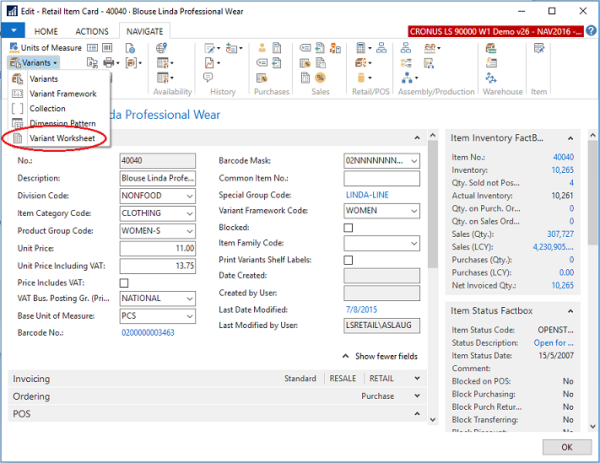Screen dimensions: 600x463
Task: Collapse the Item Inventory FactBox
Action: tap(571, 138)
